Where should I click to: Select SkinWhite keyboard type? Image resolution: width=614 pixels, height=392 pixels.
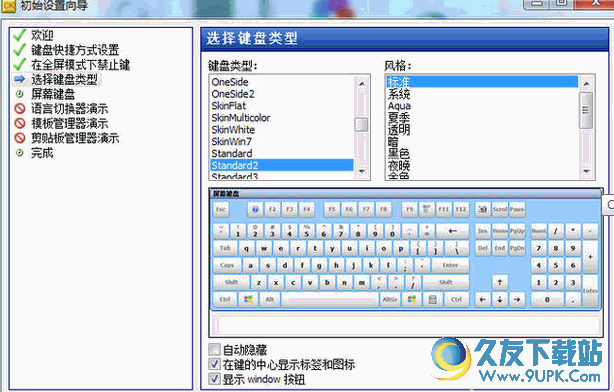(x=282, y=130)
